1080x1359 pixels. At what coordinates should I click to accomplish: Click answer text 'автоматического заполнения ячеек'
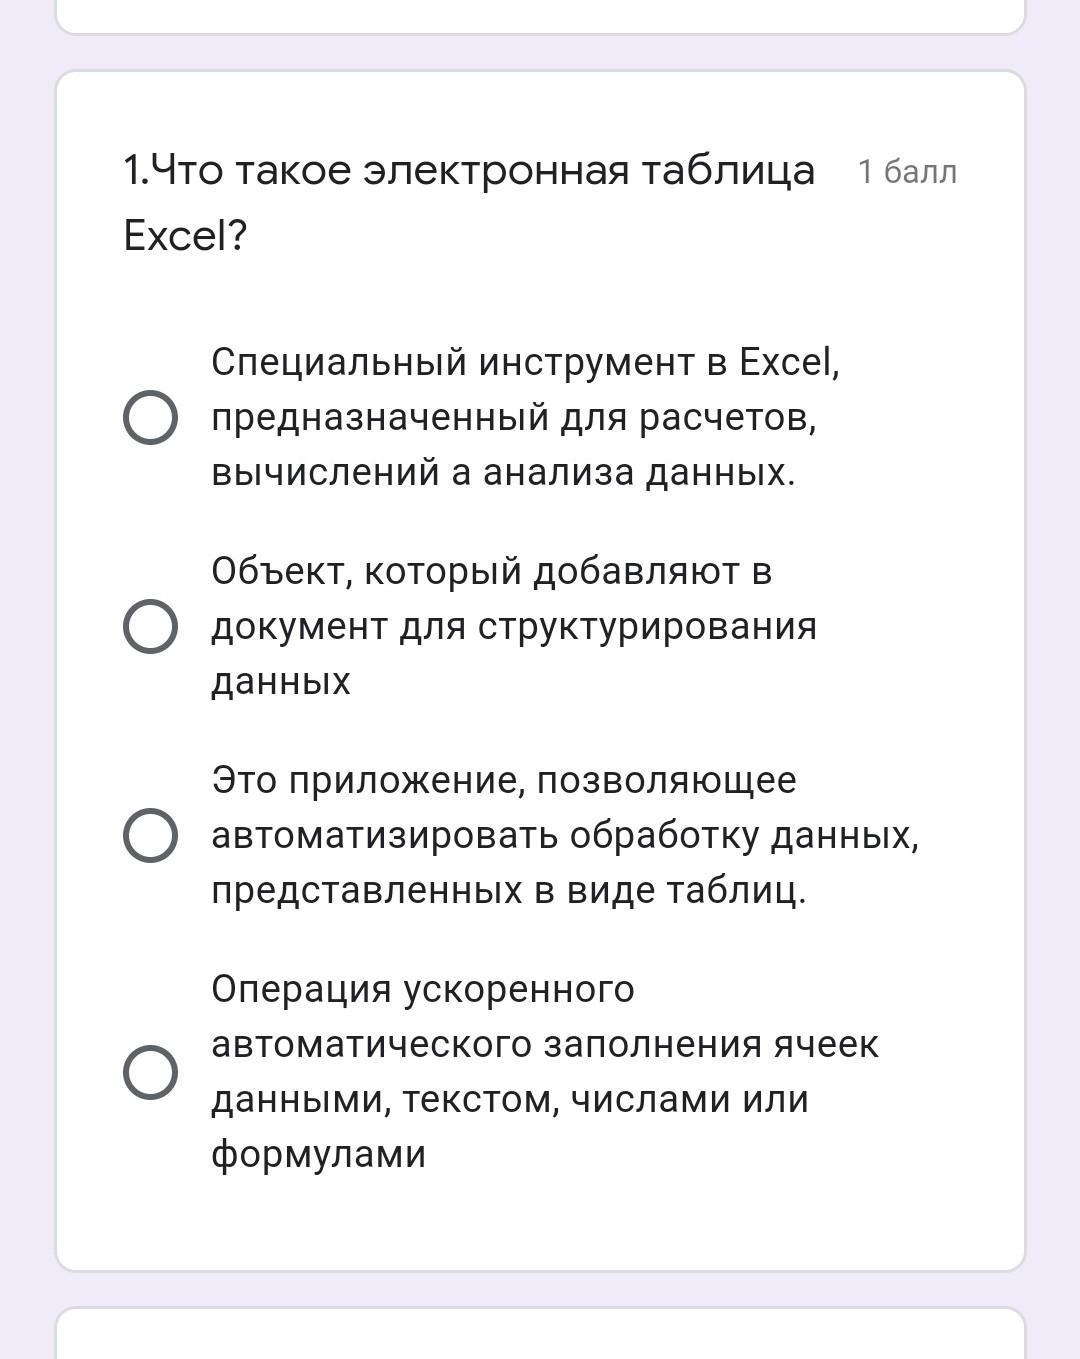[545, 1044]
